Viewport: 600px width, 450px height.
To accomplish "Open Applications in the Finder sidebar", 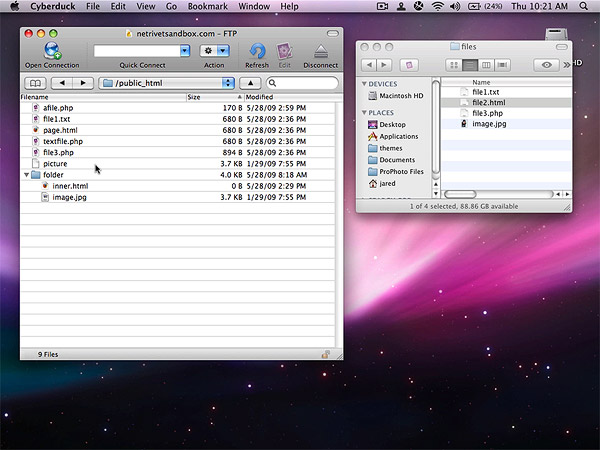I will click(393, 137).
